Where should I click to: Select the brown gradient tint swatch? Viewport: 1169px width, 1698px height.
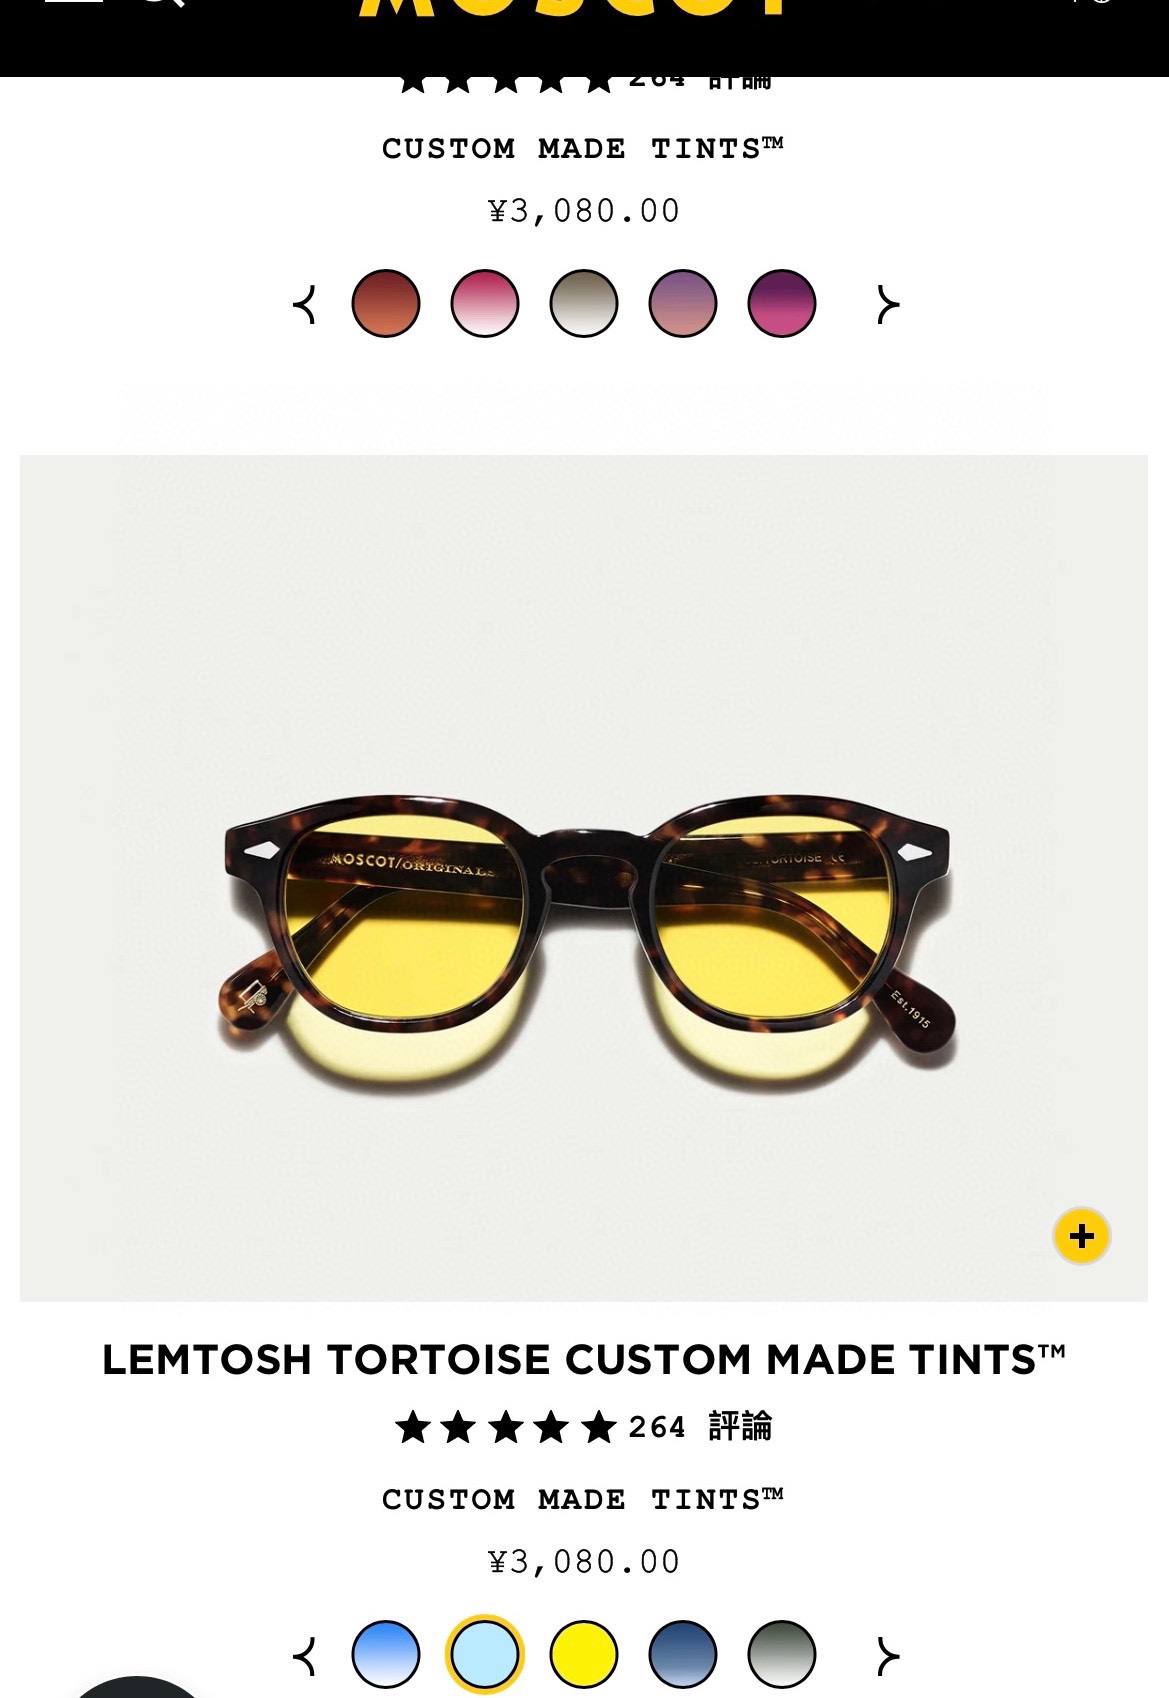point(386,303)
